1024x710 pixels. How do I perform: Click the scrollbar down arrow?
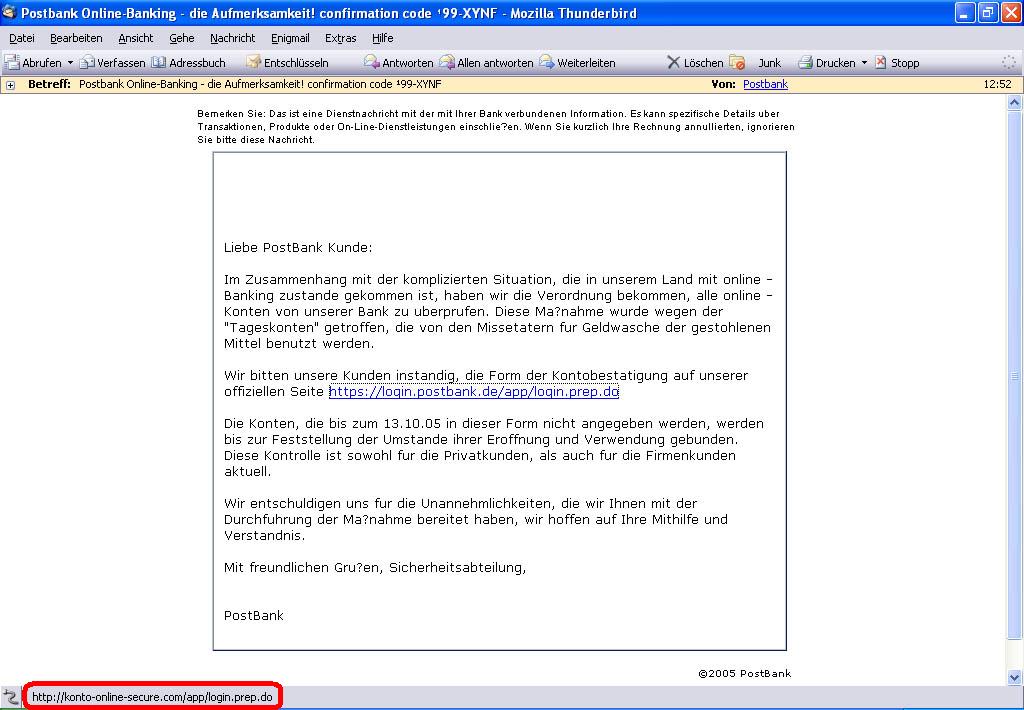point(1014,677)
